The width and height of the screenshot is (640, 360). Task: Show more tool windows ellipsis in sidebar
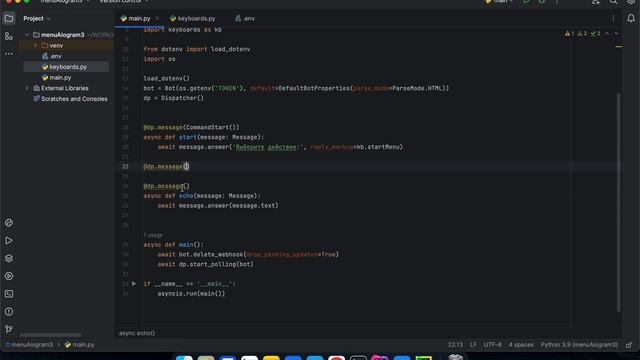pos(9,54)
